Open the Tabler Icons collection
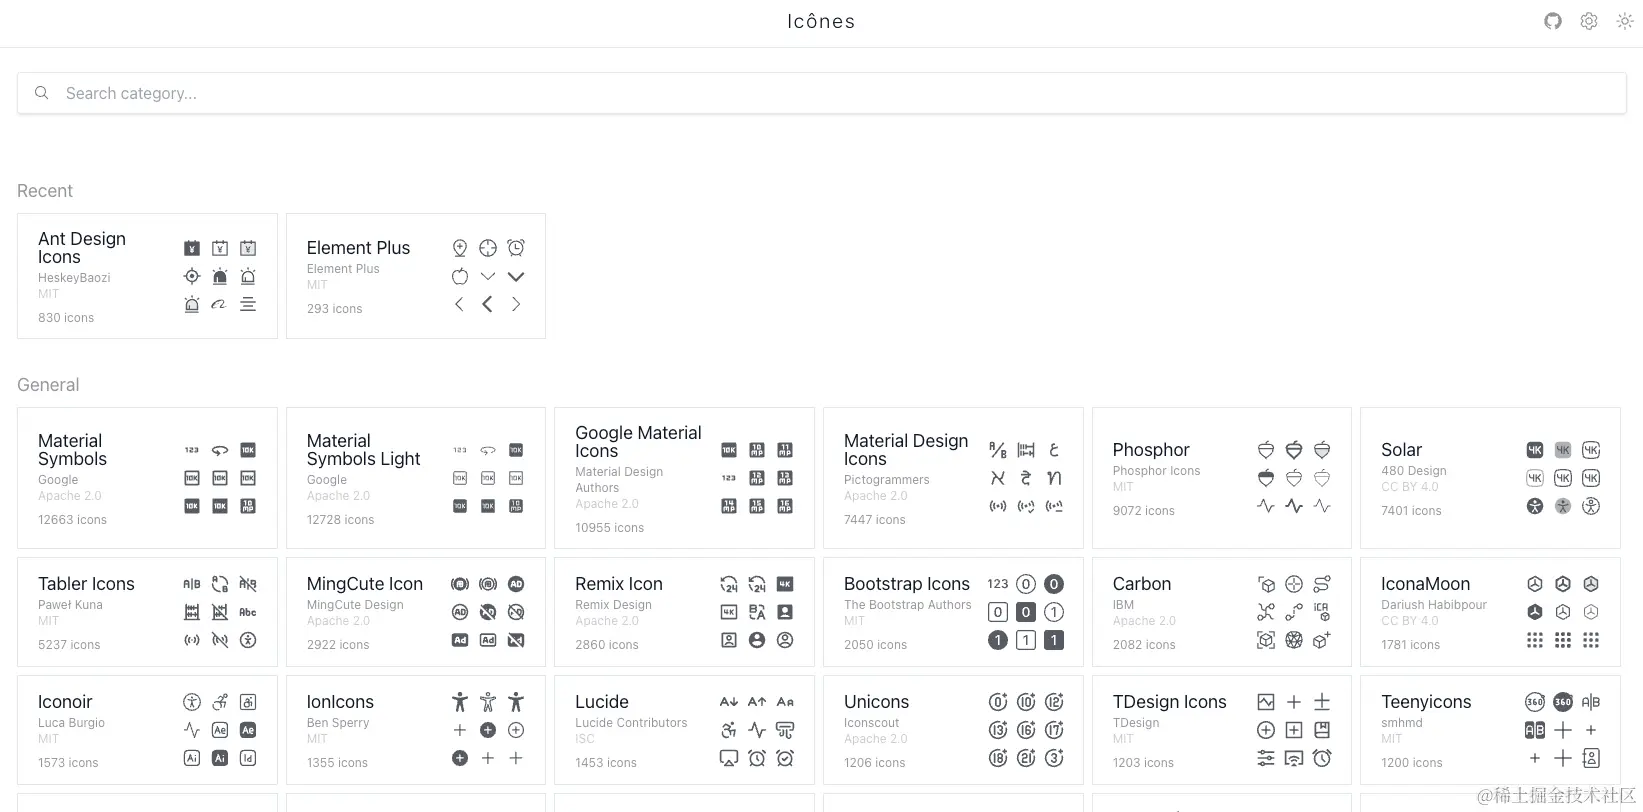 (147, 612)
